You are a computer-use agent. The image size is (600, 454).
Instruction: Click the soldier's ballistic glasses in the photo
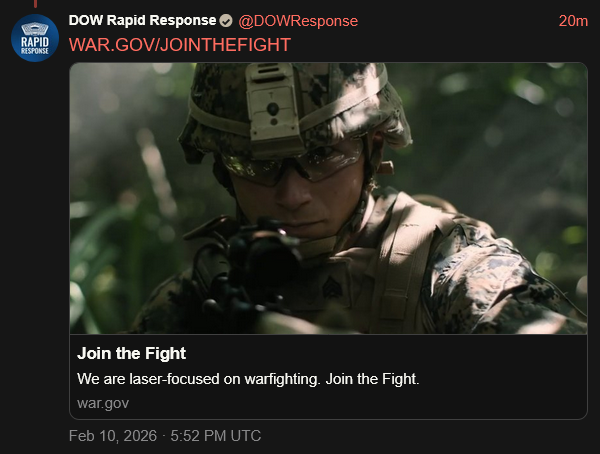(293, 165)
